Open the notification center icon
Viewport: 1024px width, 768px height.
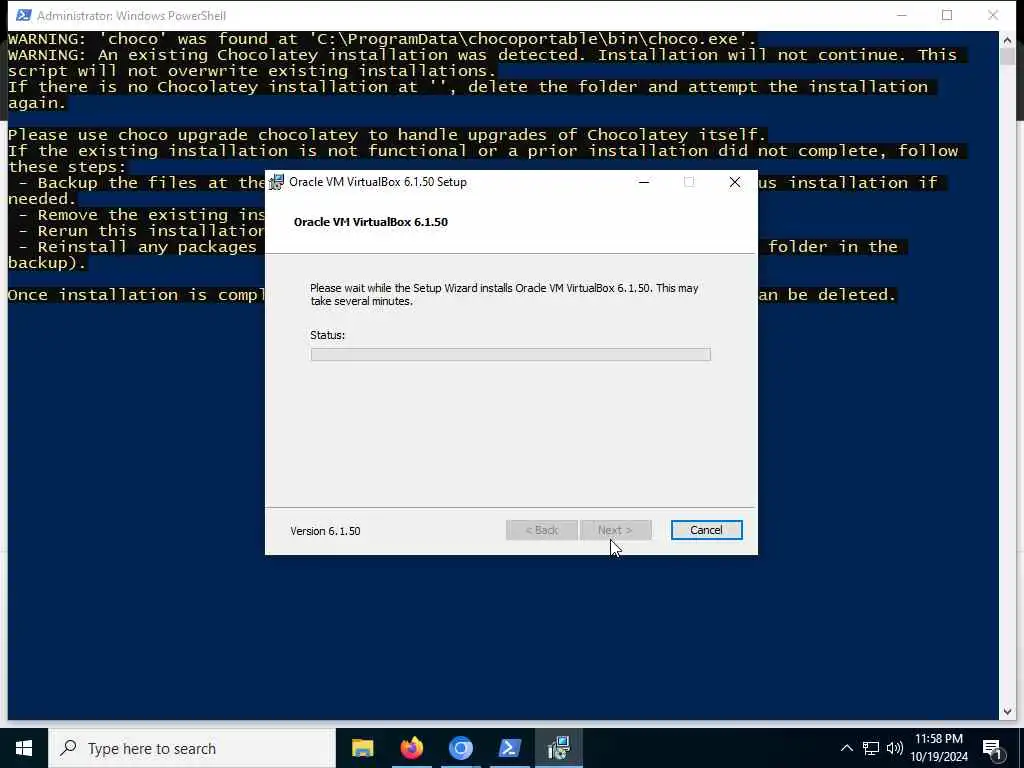[x=992, y=748]
